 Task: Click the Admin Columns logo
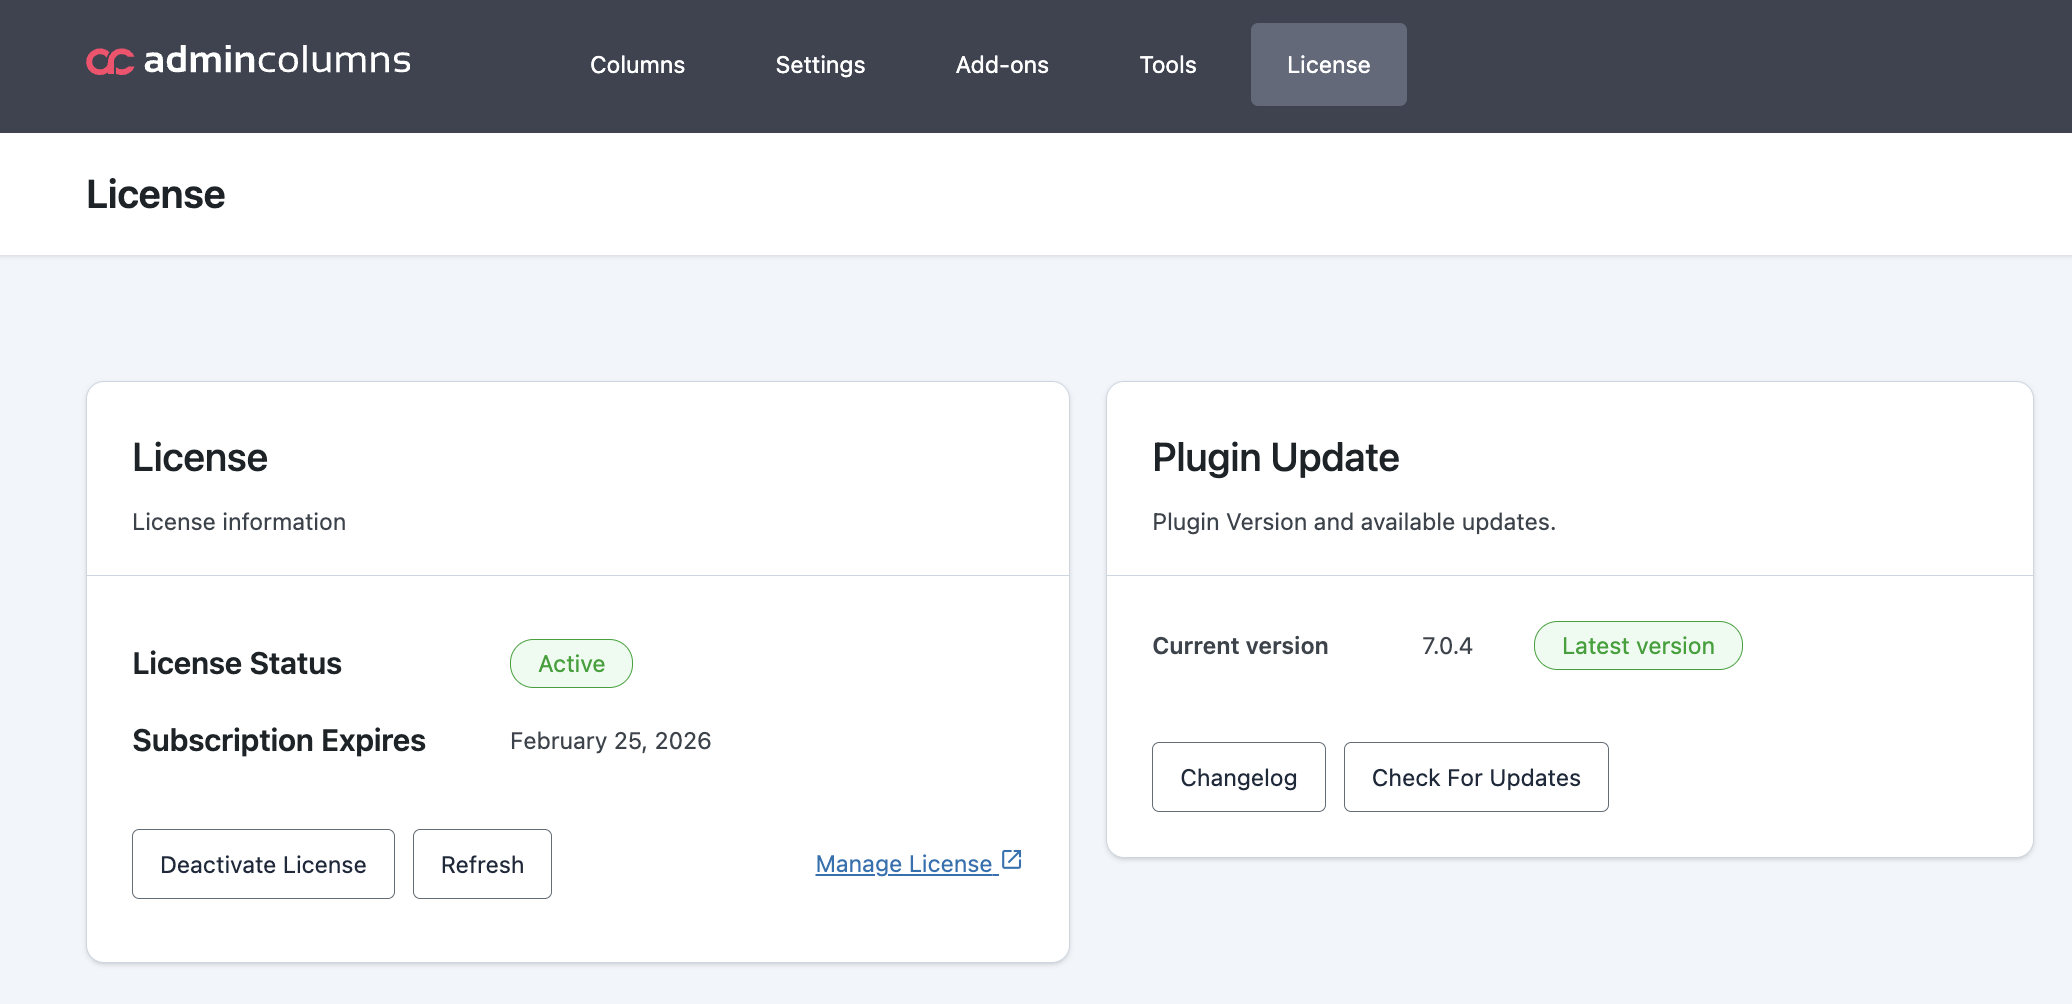click(248, 61)
